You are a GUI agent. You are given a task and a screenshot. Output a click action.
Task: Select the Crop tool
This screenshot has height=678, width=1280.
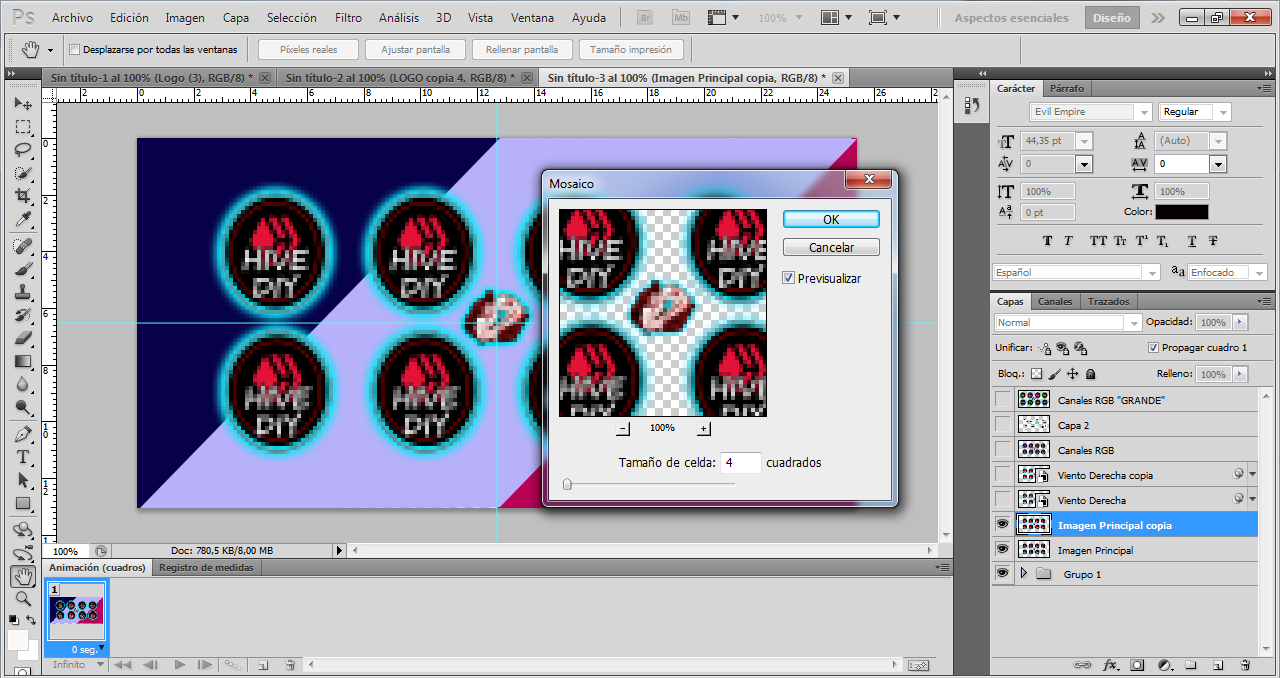coord(23,197)
